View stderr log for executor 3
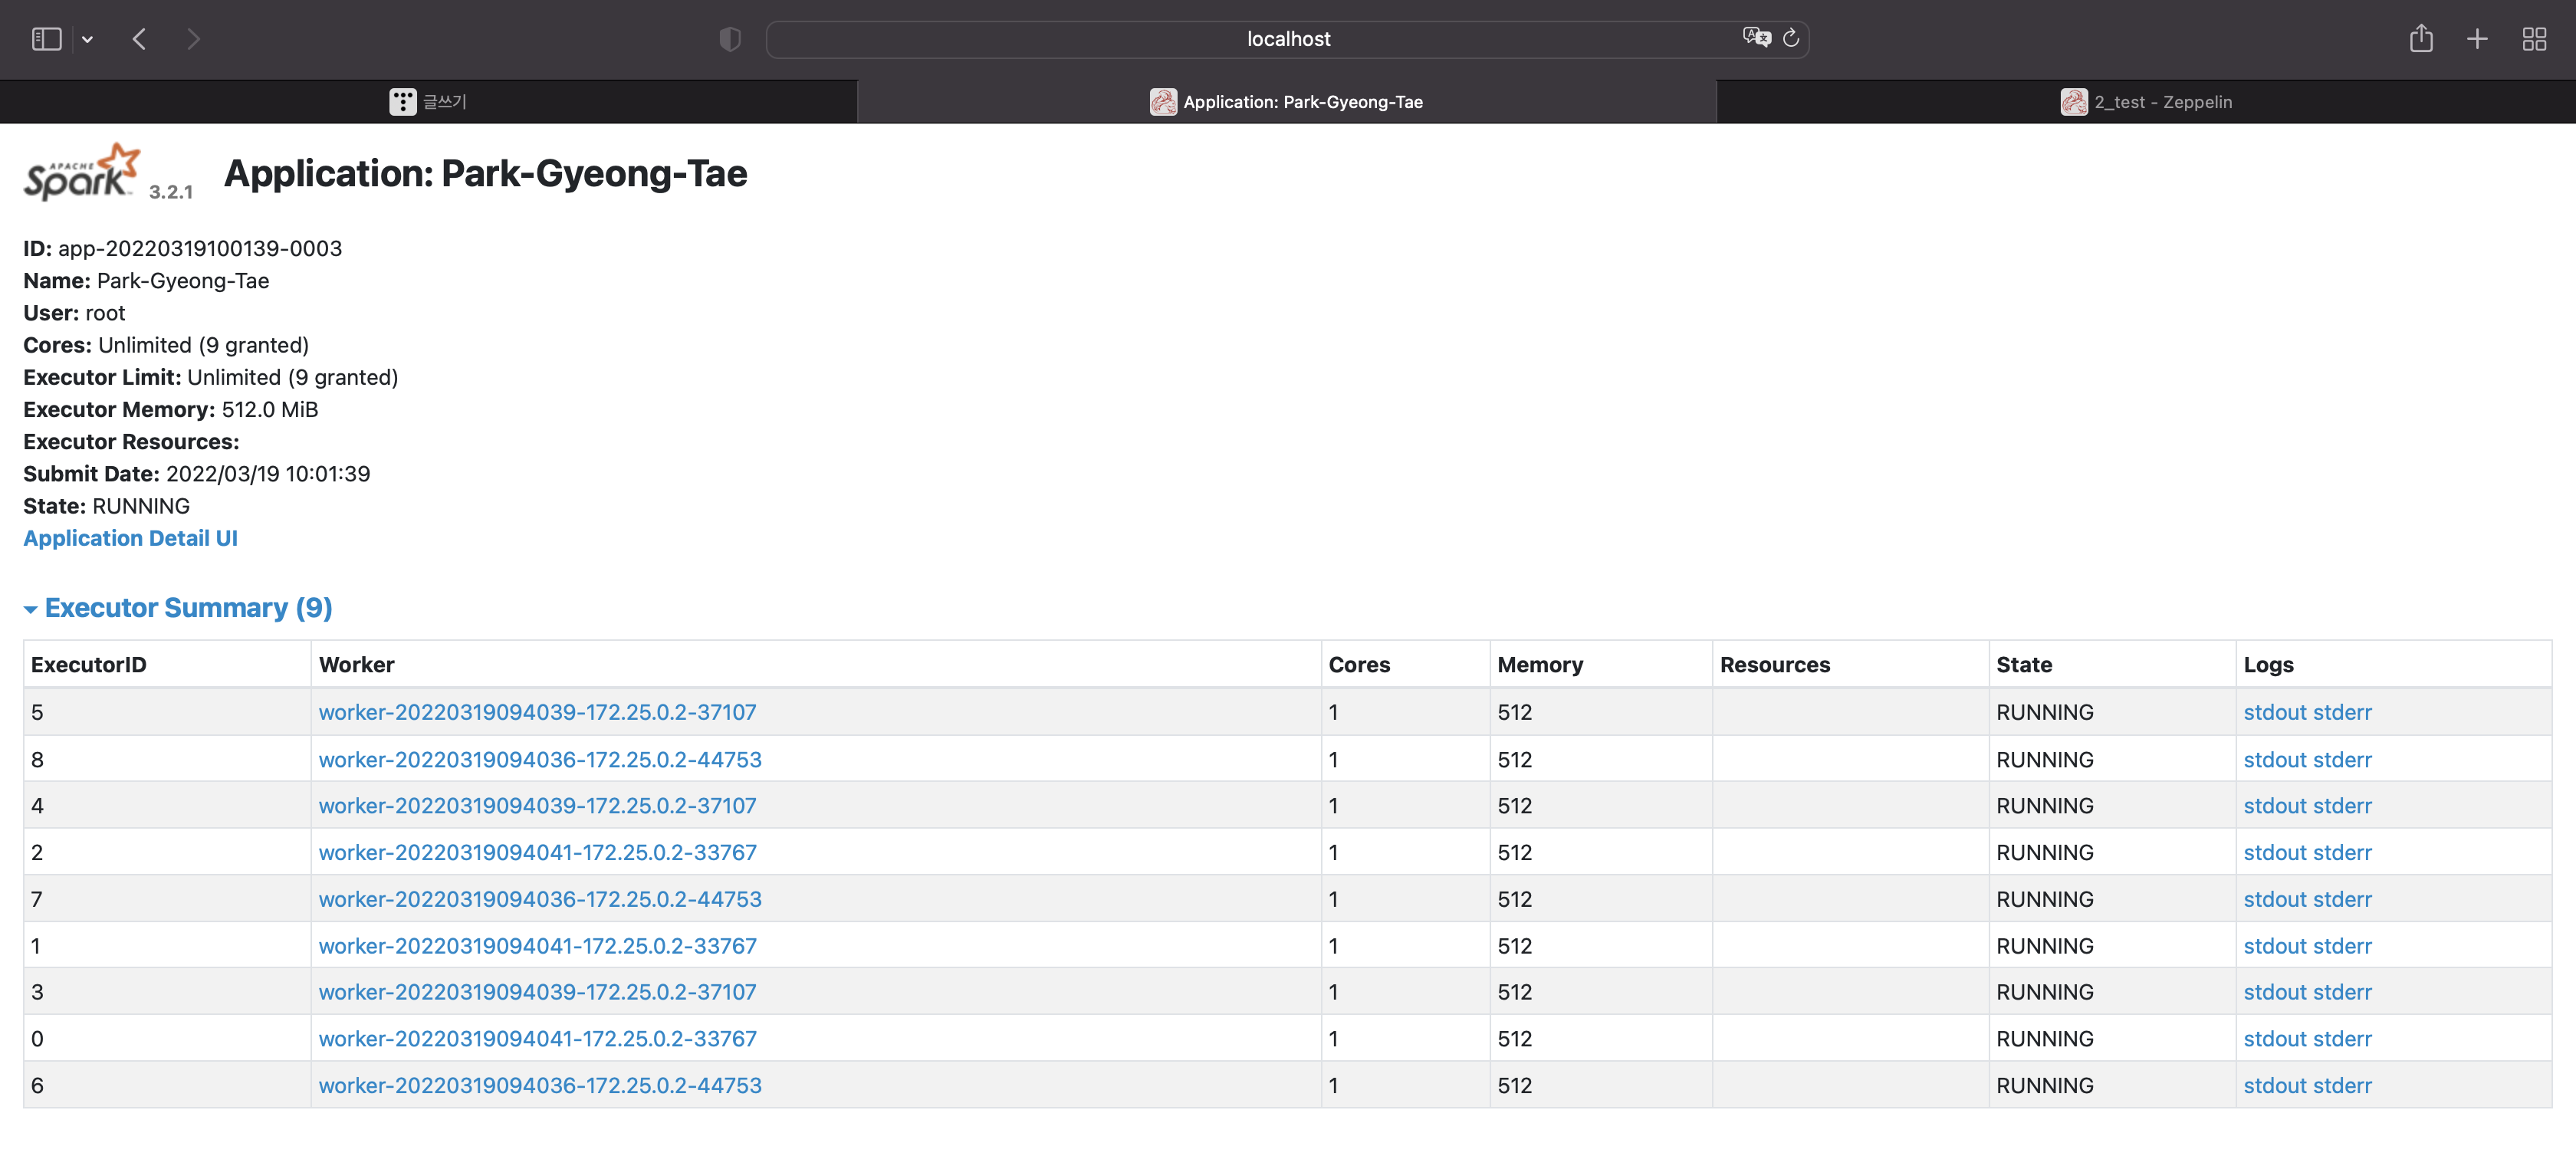Screen dimensions: 2576x1156 pos(2342,992)
